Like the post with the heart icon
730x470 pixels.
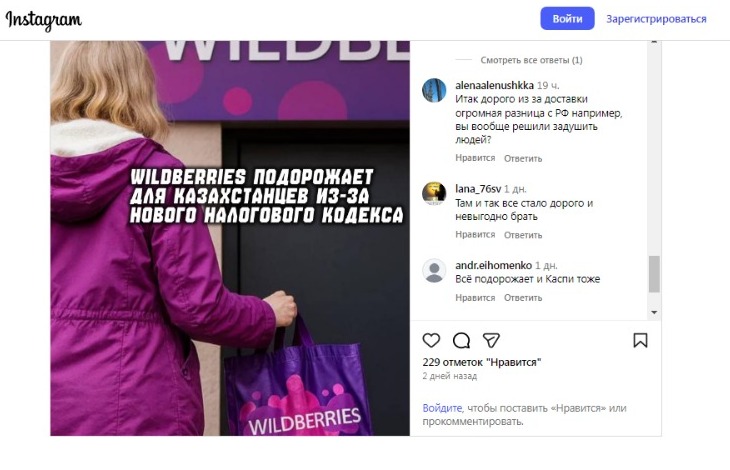click(x=431, y=340)
